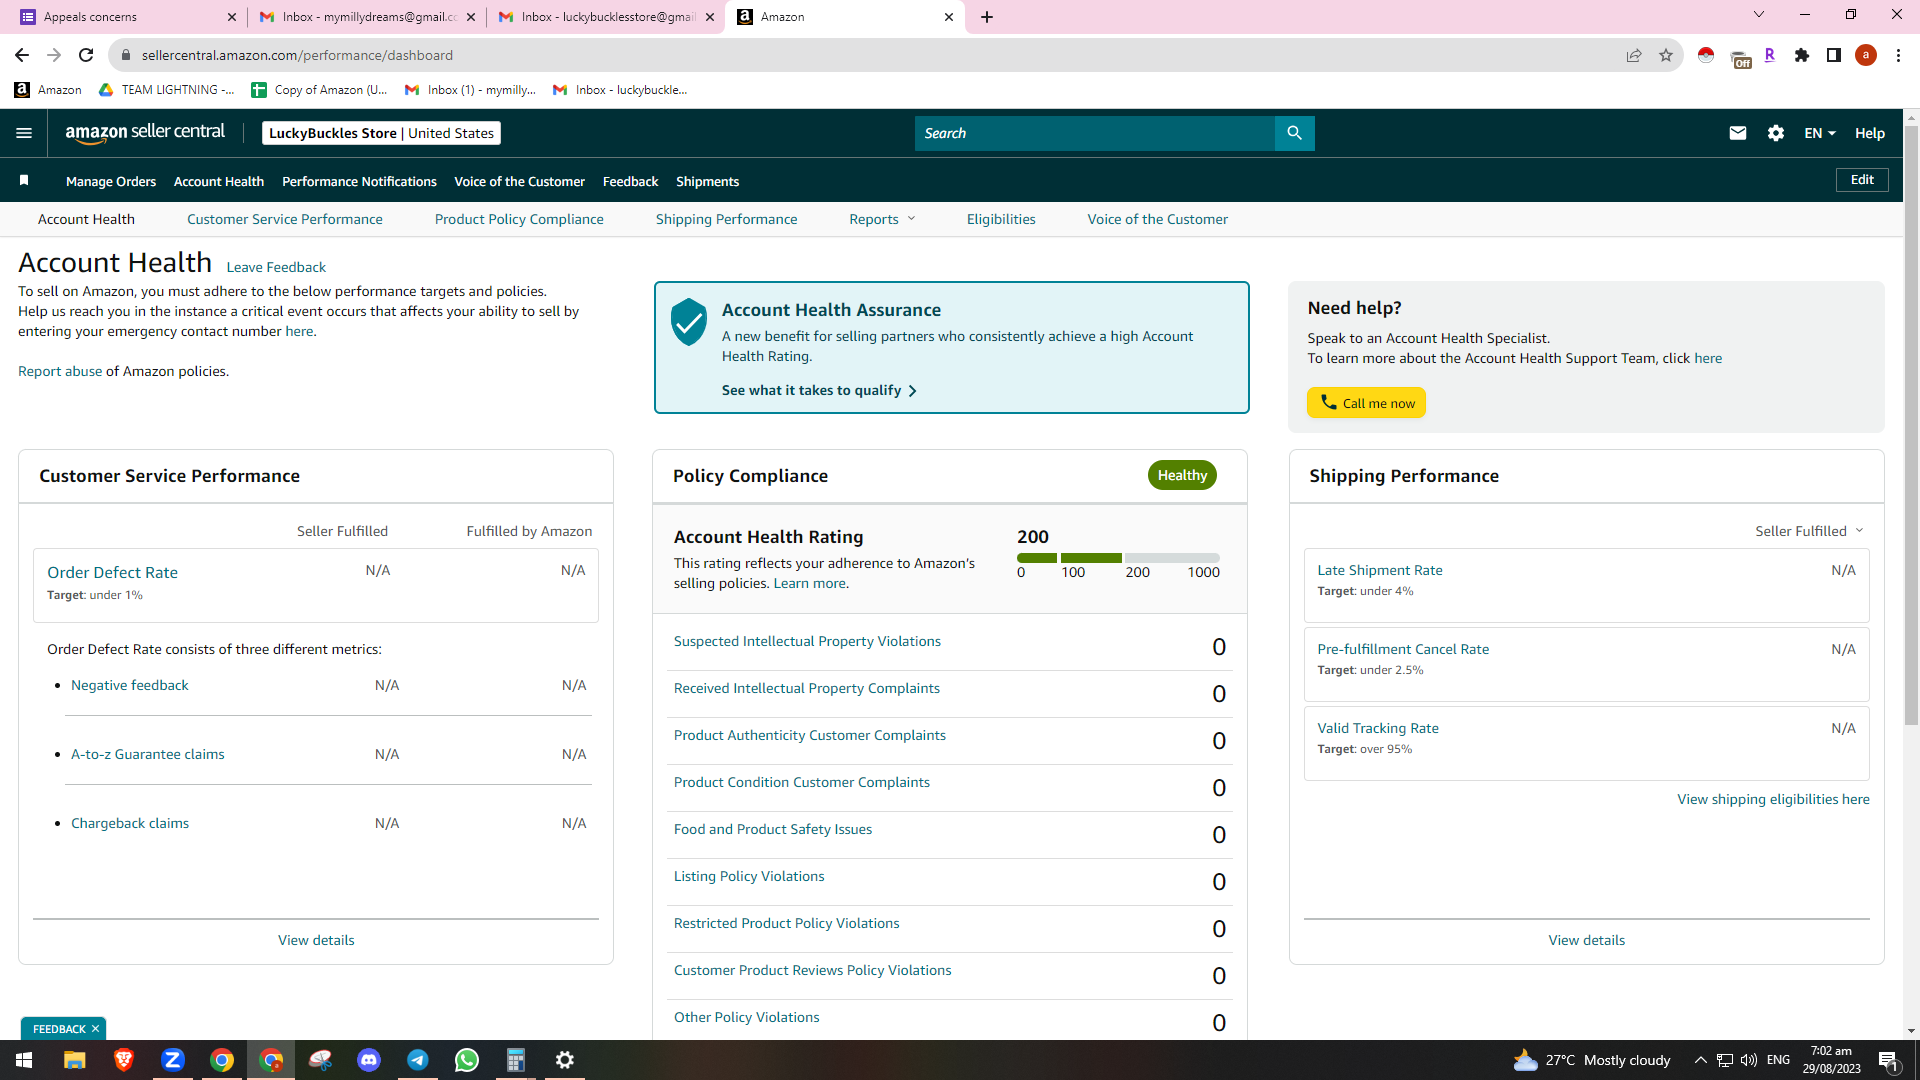This screenshot has width=1920, height=1080.
Task: Open Telegram from the taskbar
Action: pos(418,1060)
